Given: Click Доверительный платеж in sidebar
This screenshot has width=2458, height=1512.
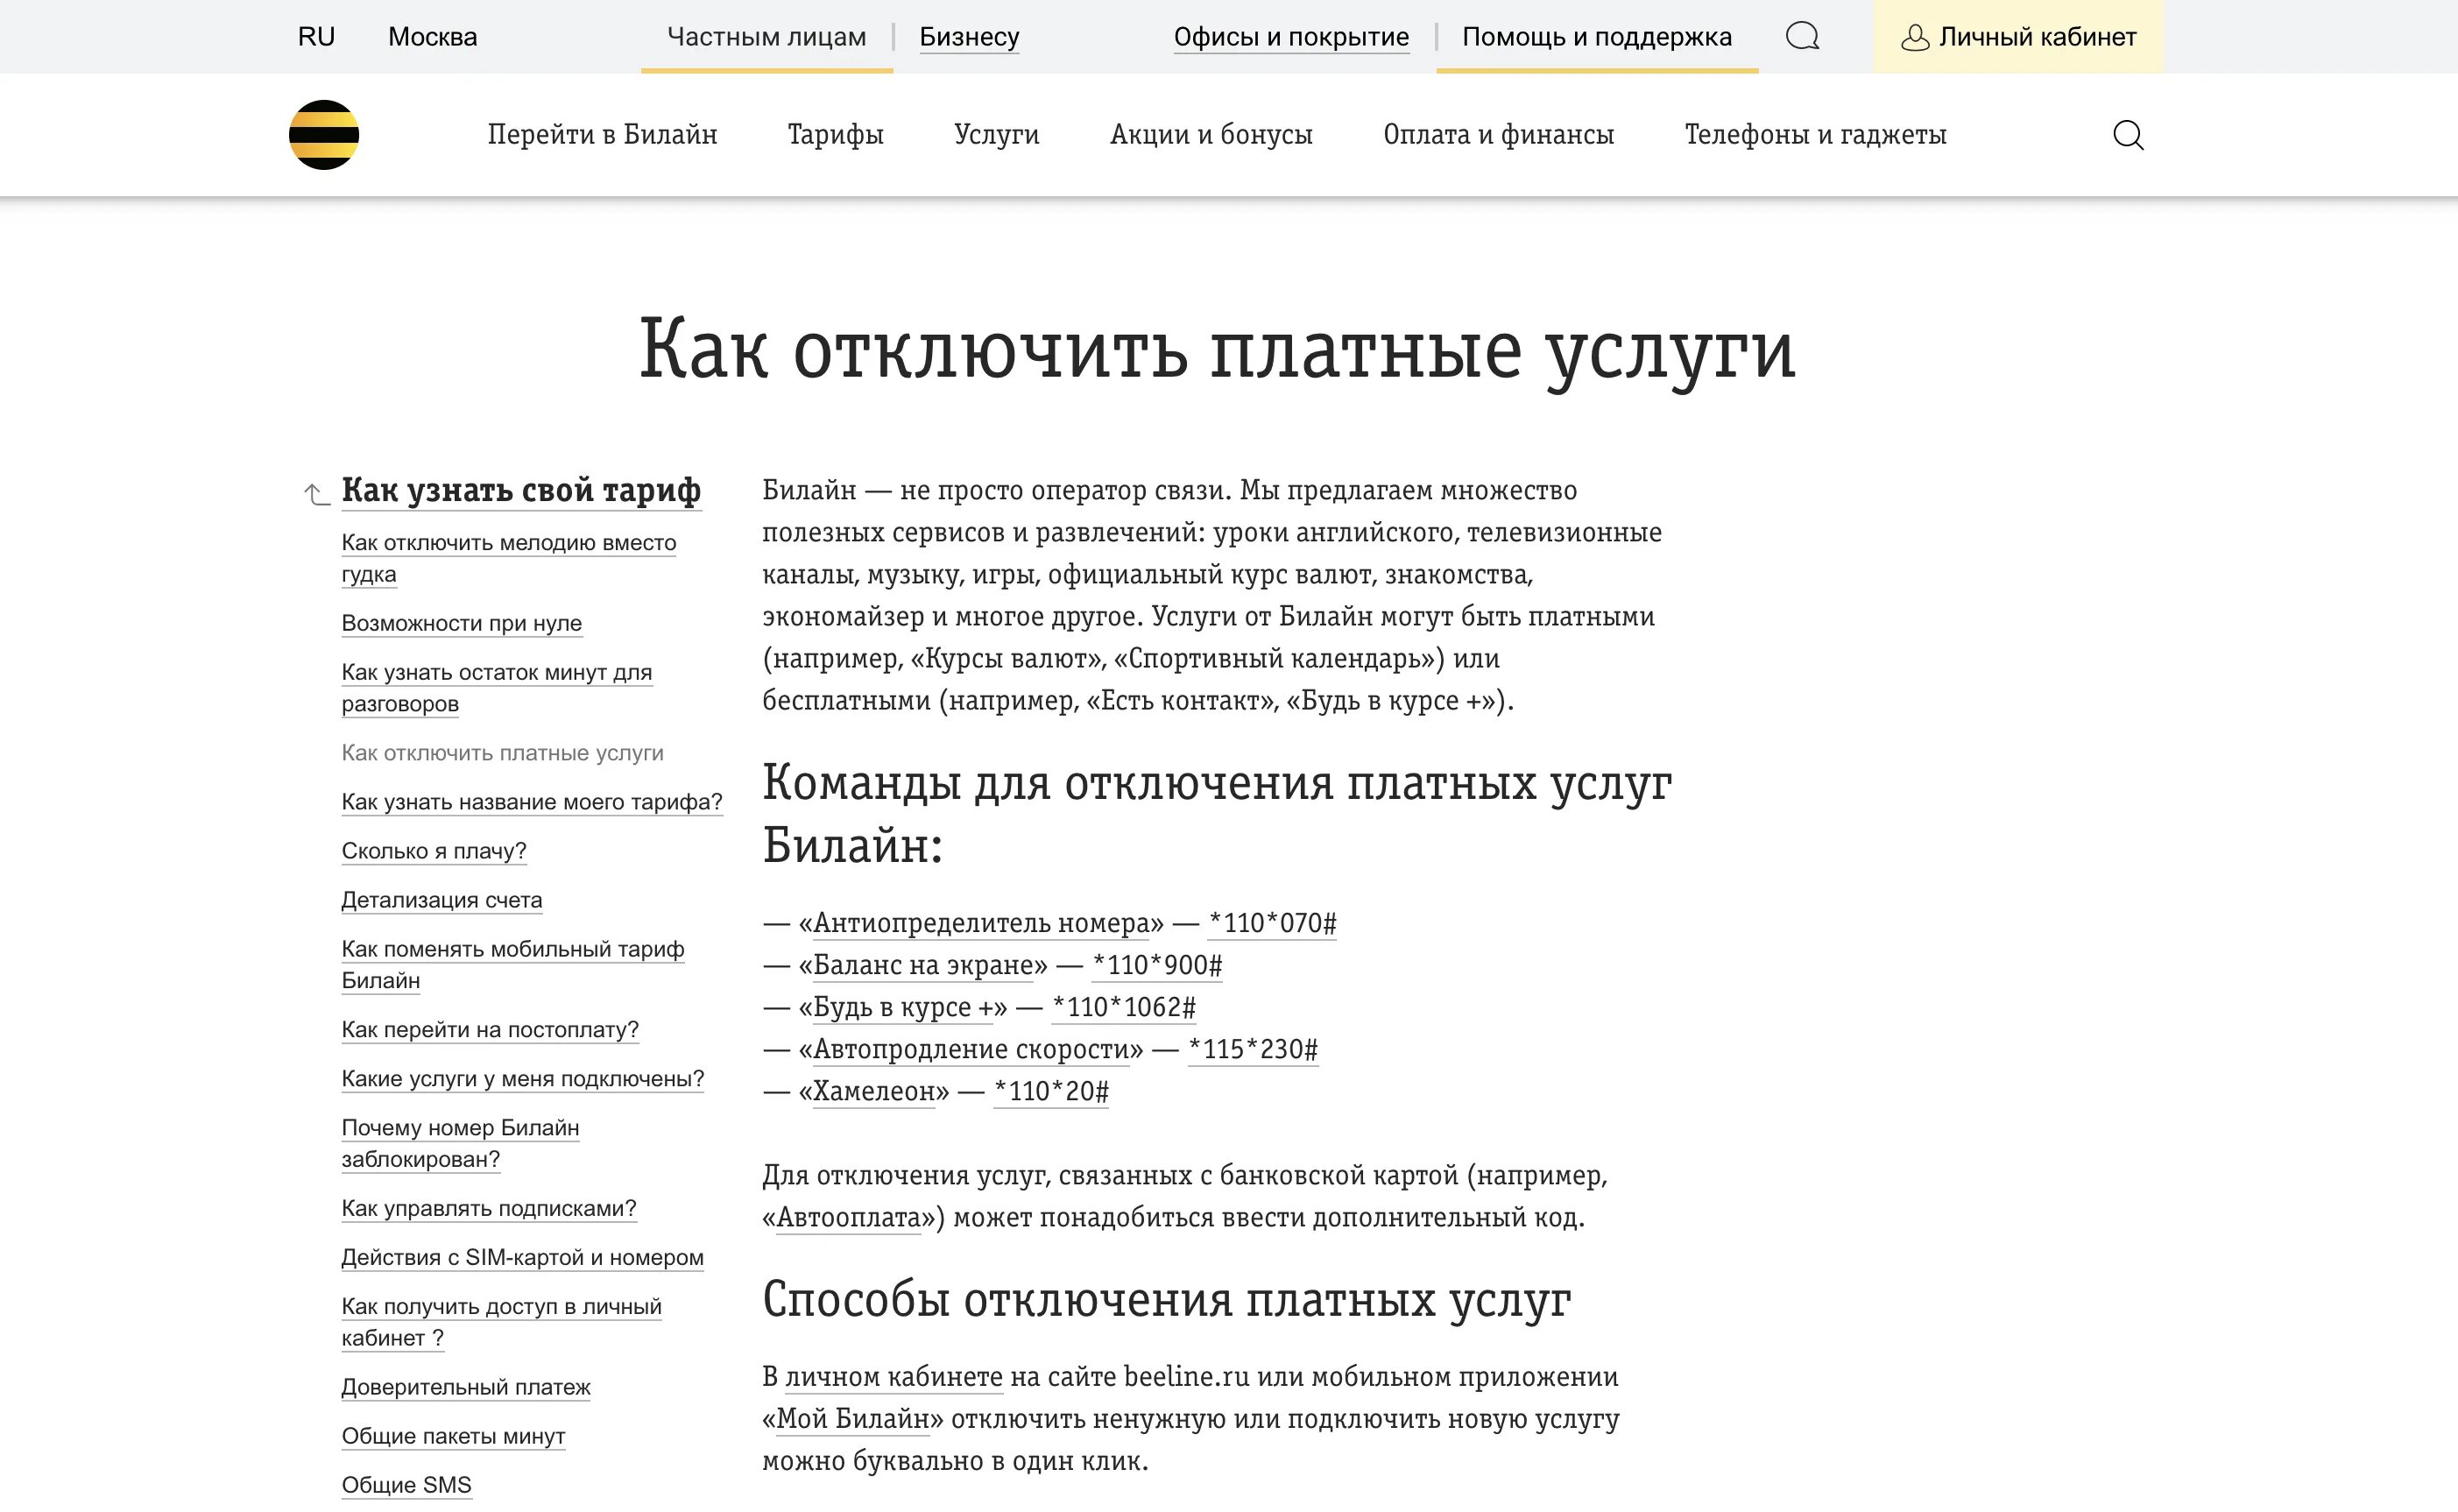Looking at the screenshot, I should [x=465, y=1387].
